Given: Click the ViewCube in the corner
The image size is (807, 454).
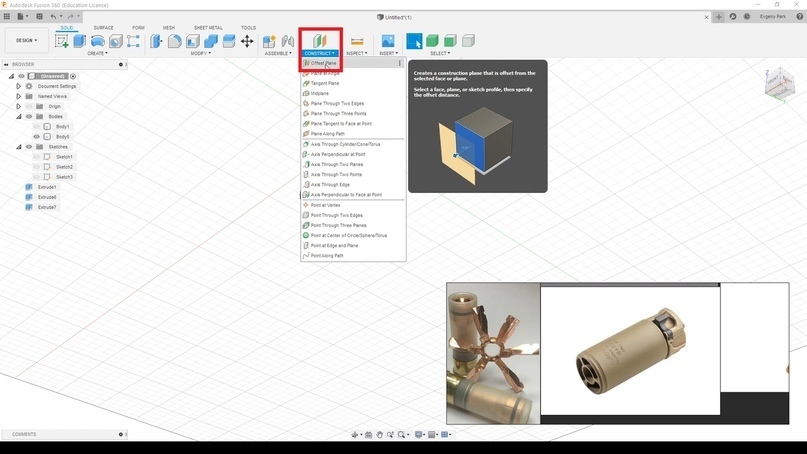Looking at the screenshot, I should [x=779, y=84].
